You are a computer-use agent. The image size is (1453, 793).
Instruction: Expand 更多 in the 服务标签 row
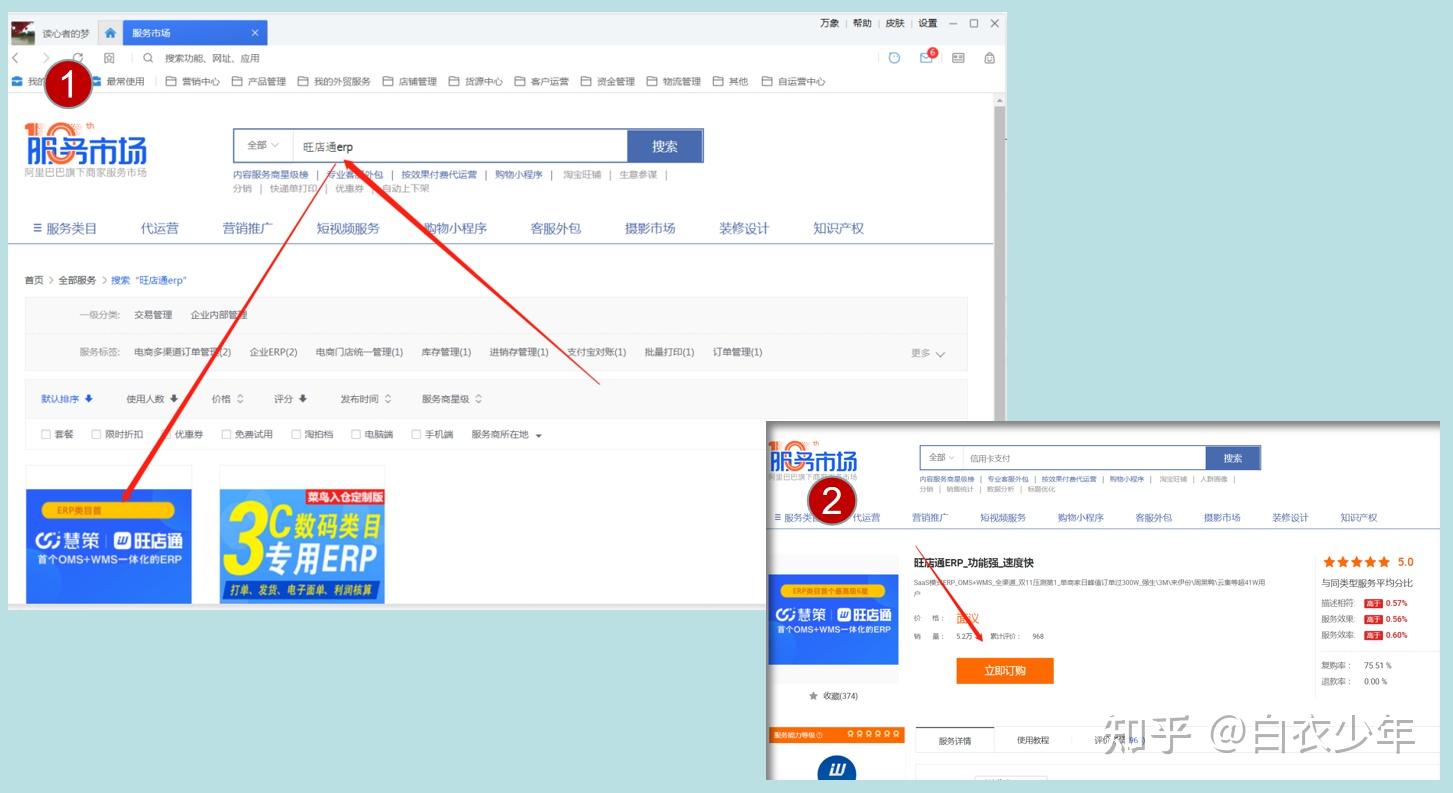click(x=928, y=353)
